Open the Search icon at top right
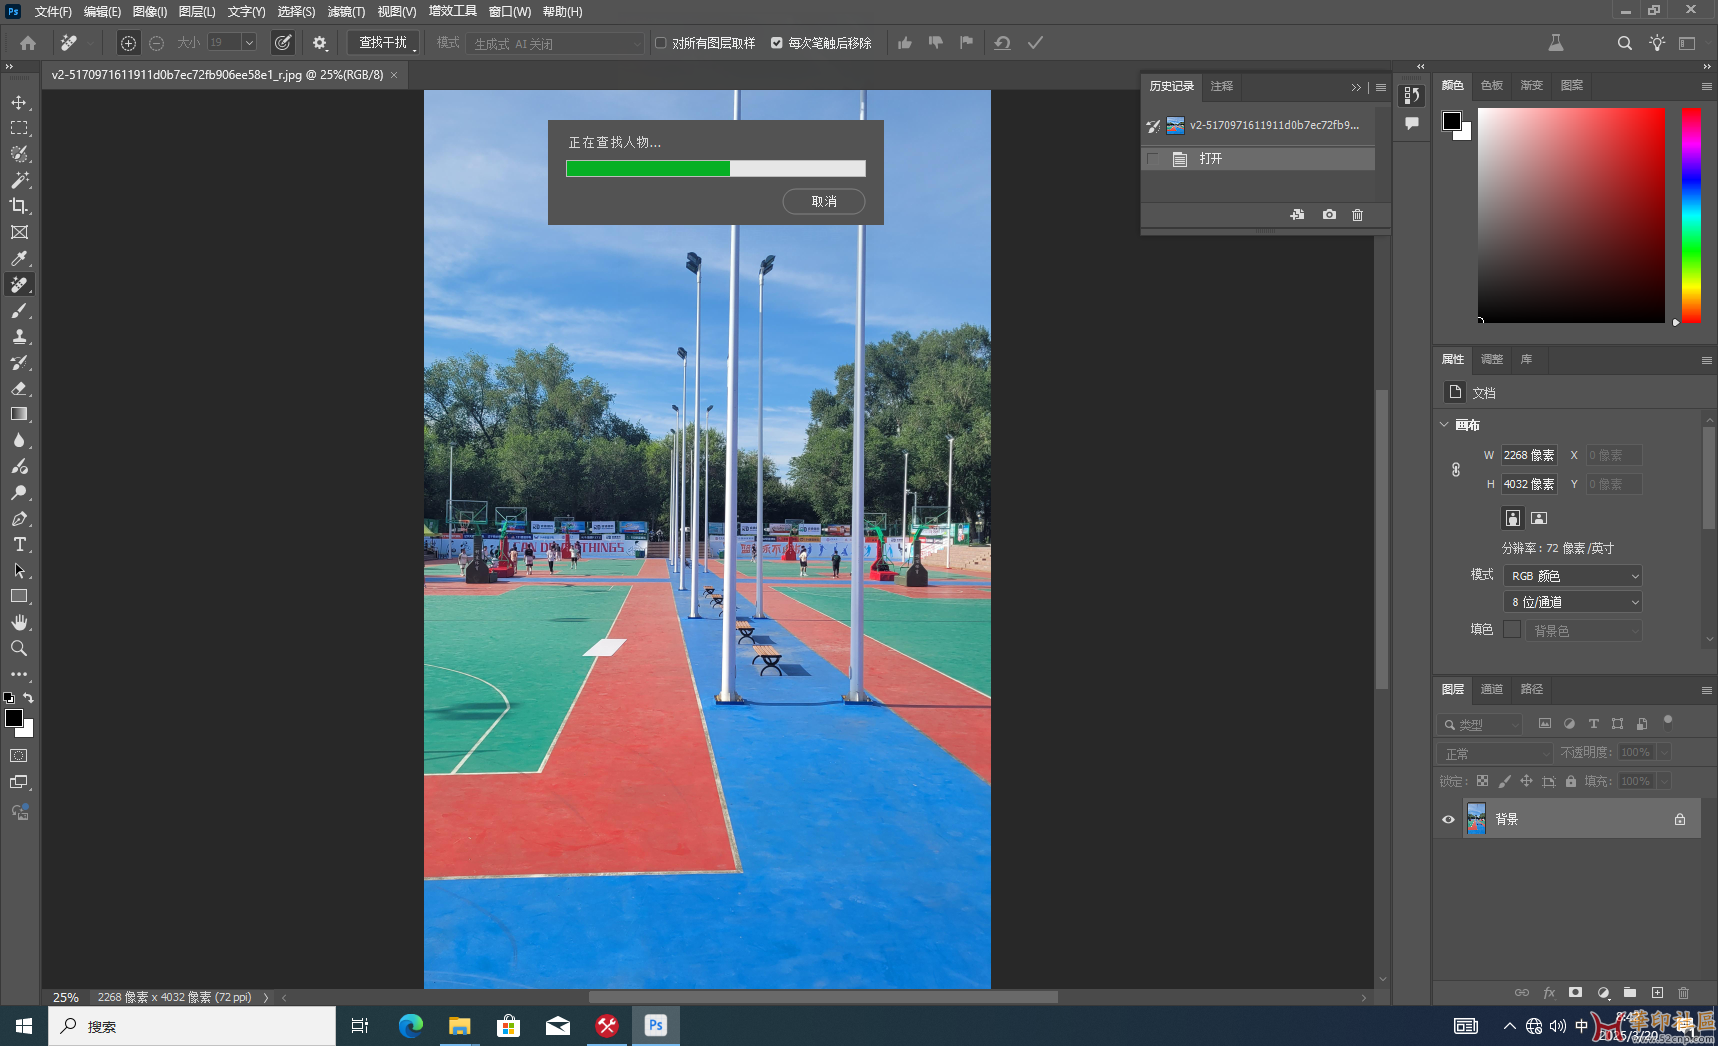Image resolution: width=1718 pixels, height=1046 pixels. pos(1625,43)
